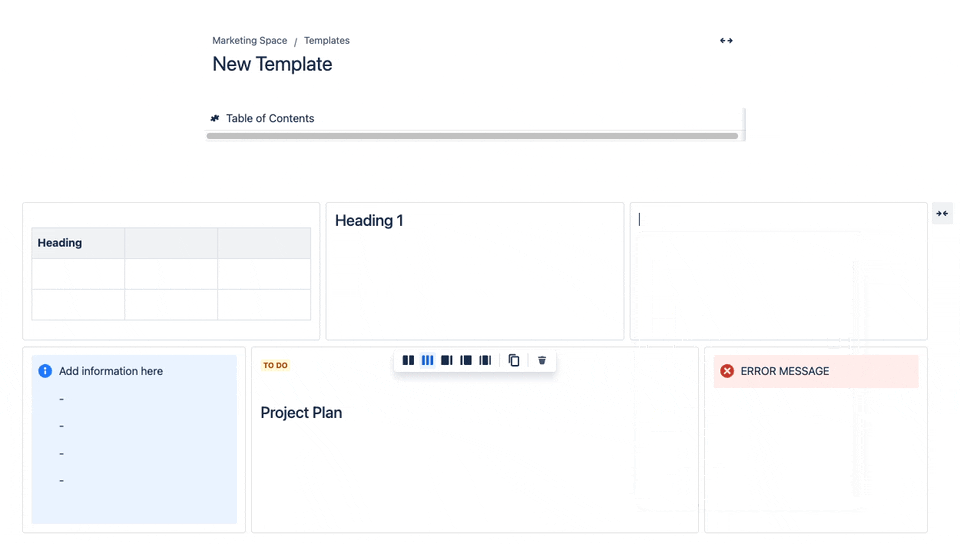Screen dimensions: 960x544
Task: Place cursor in Heading 1 text
Action: click(369, 220)
